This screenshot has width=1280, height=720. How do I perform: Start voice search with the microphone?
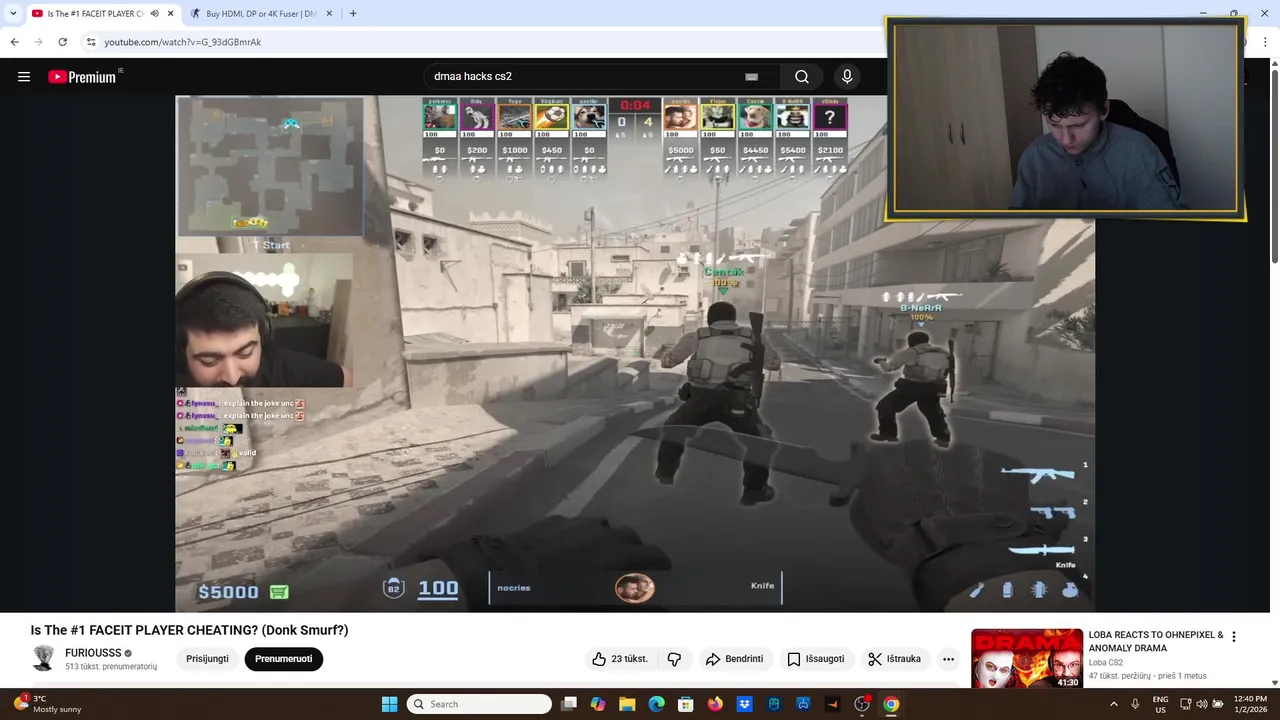click(x=847, y=77)
